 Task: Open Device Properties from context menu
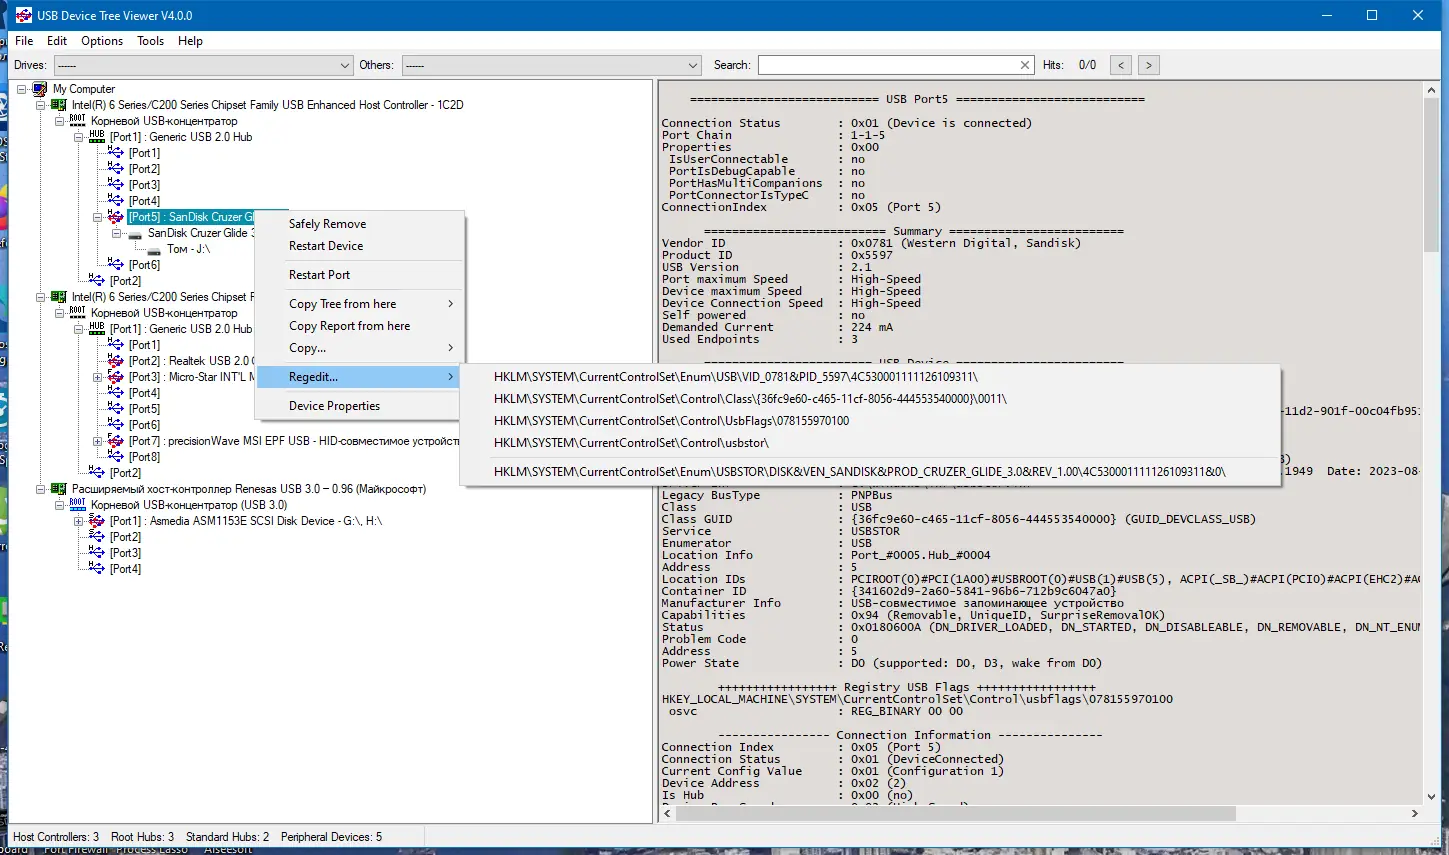(360, 406)
